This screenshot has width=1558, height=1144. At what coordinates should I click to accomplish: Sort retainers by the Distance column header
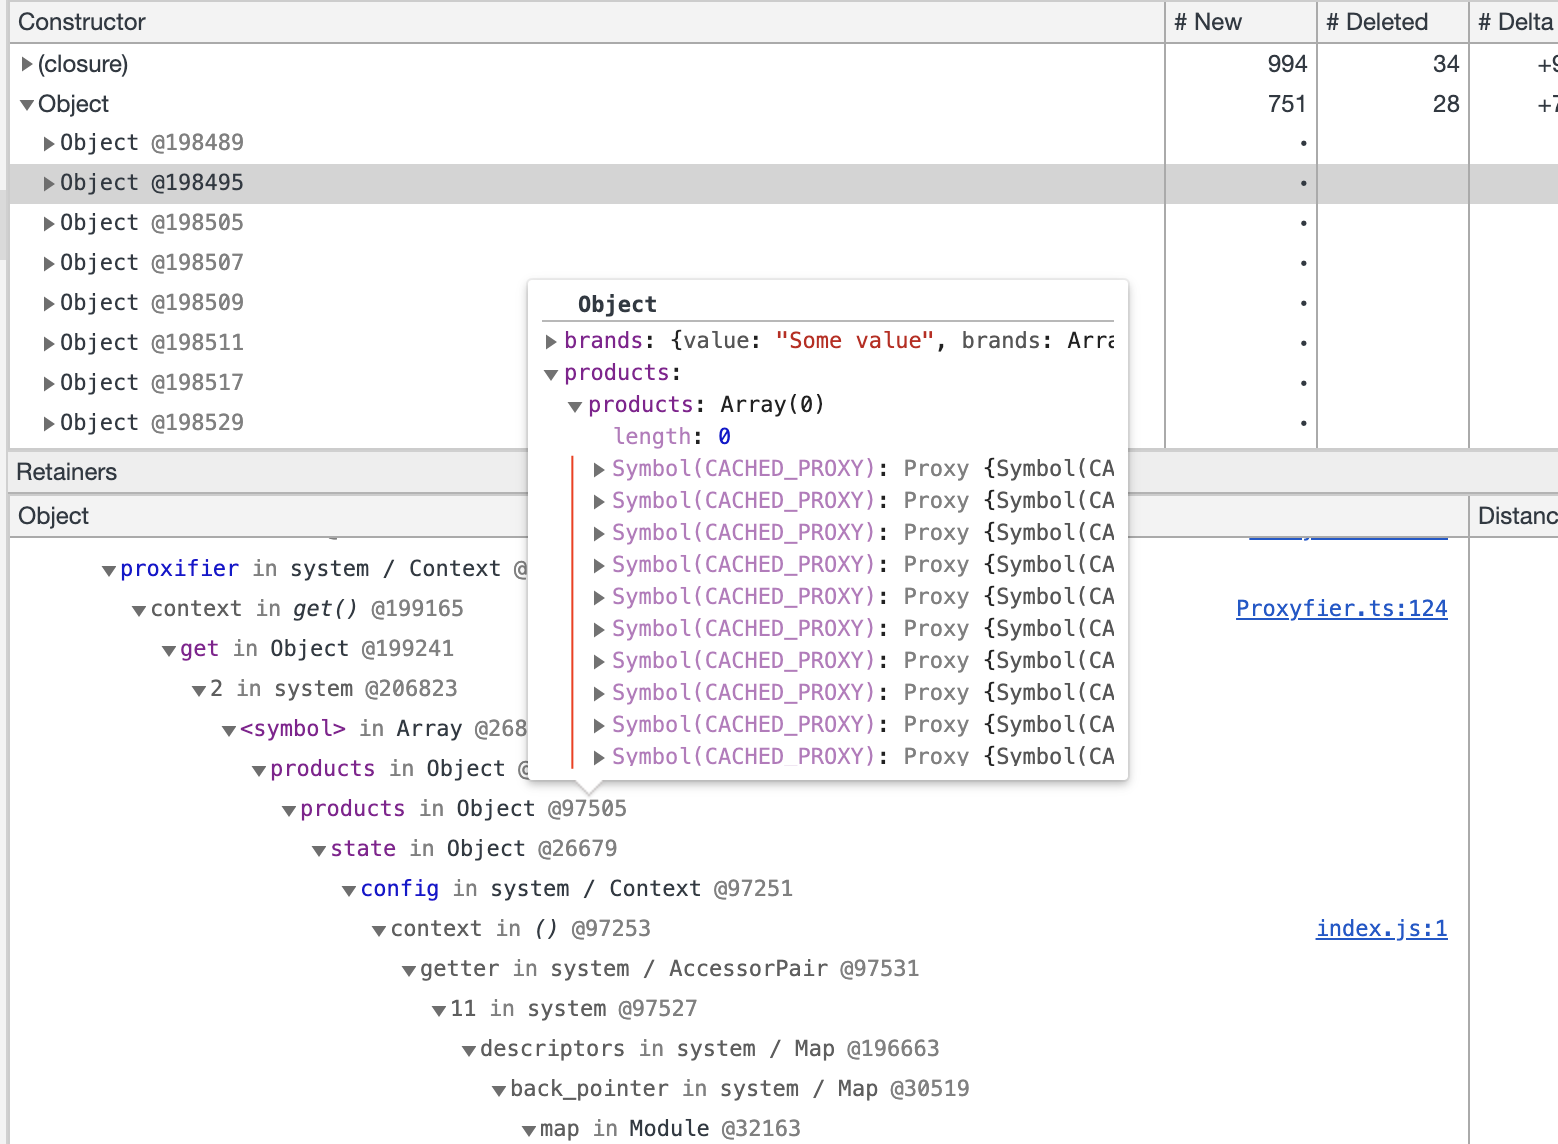(1514, 516)
